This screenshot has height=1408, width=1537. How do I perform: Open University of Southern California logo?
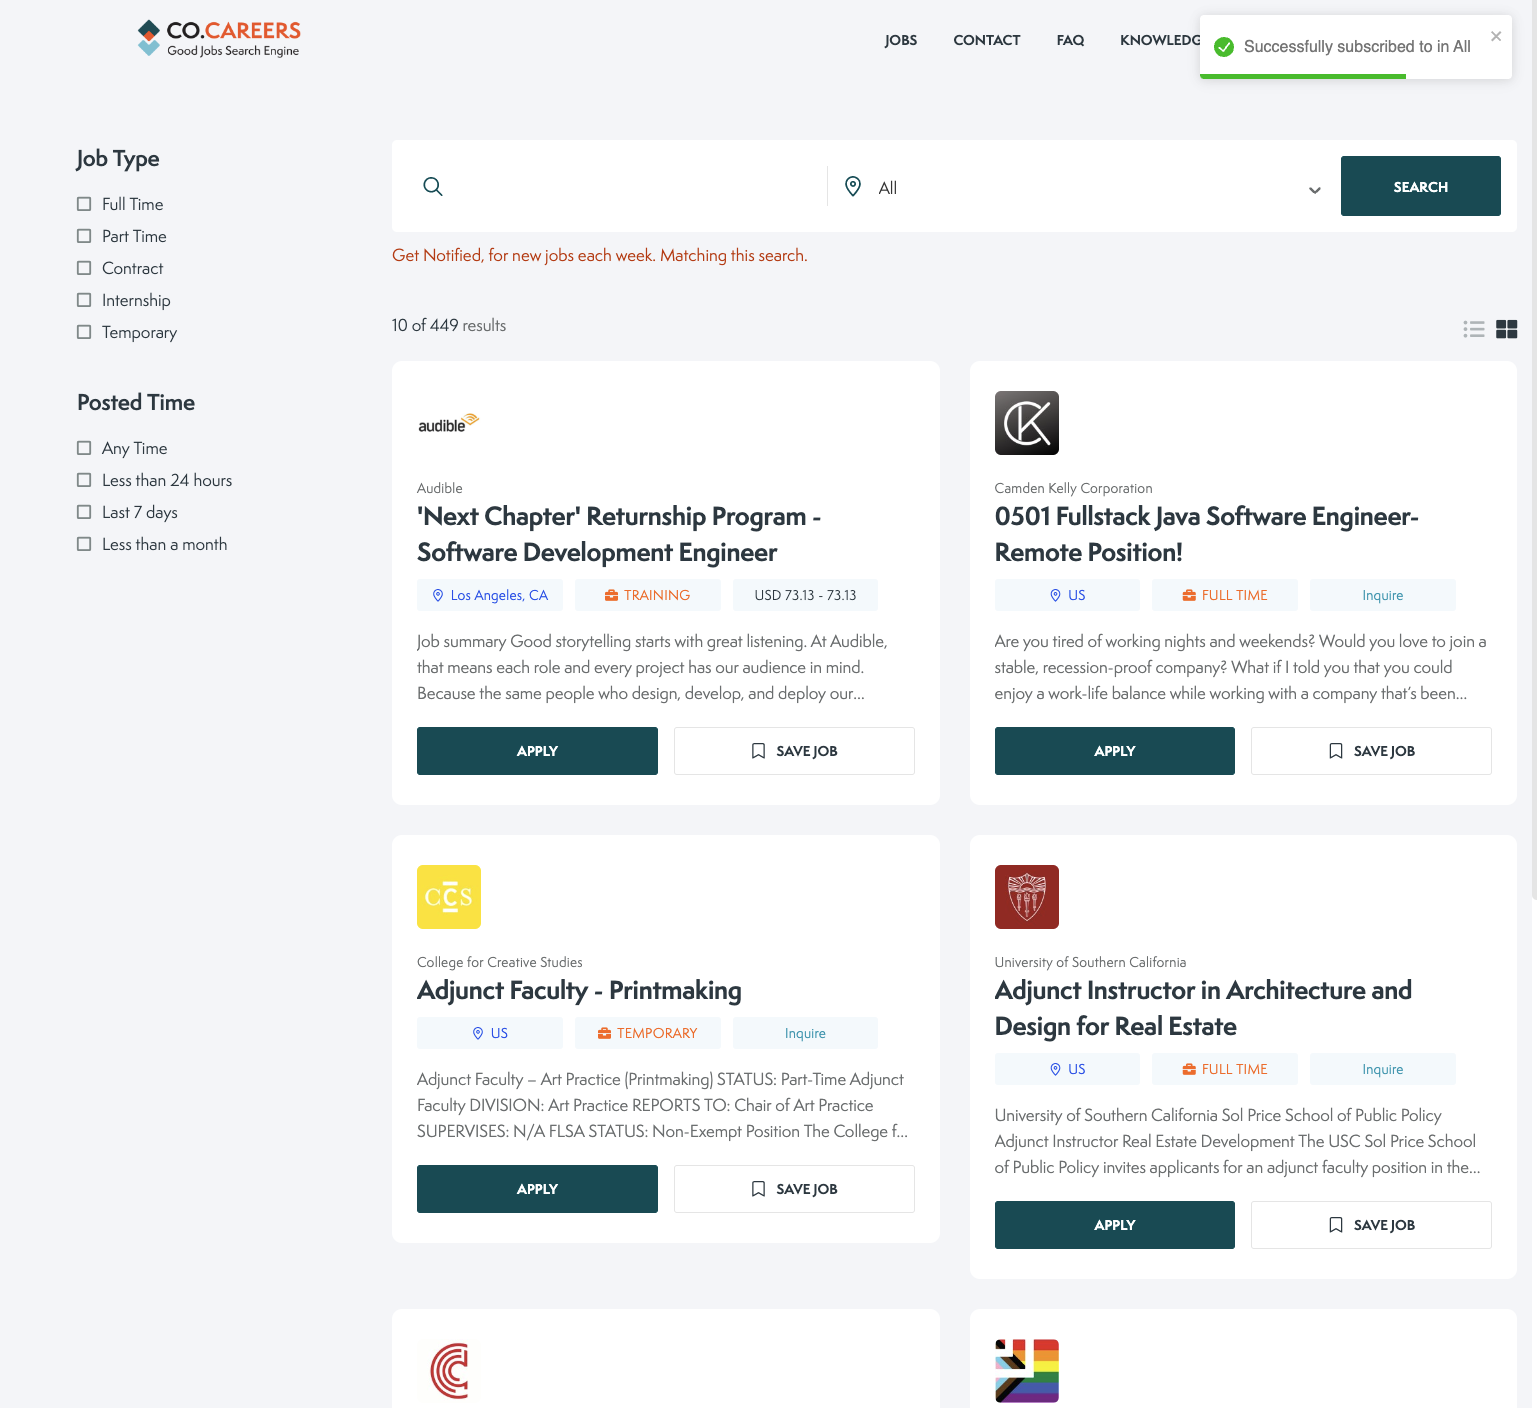[x=1027, y=897]
